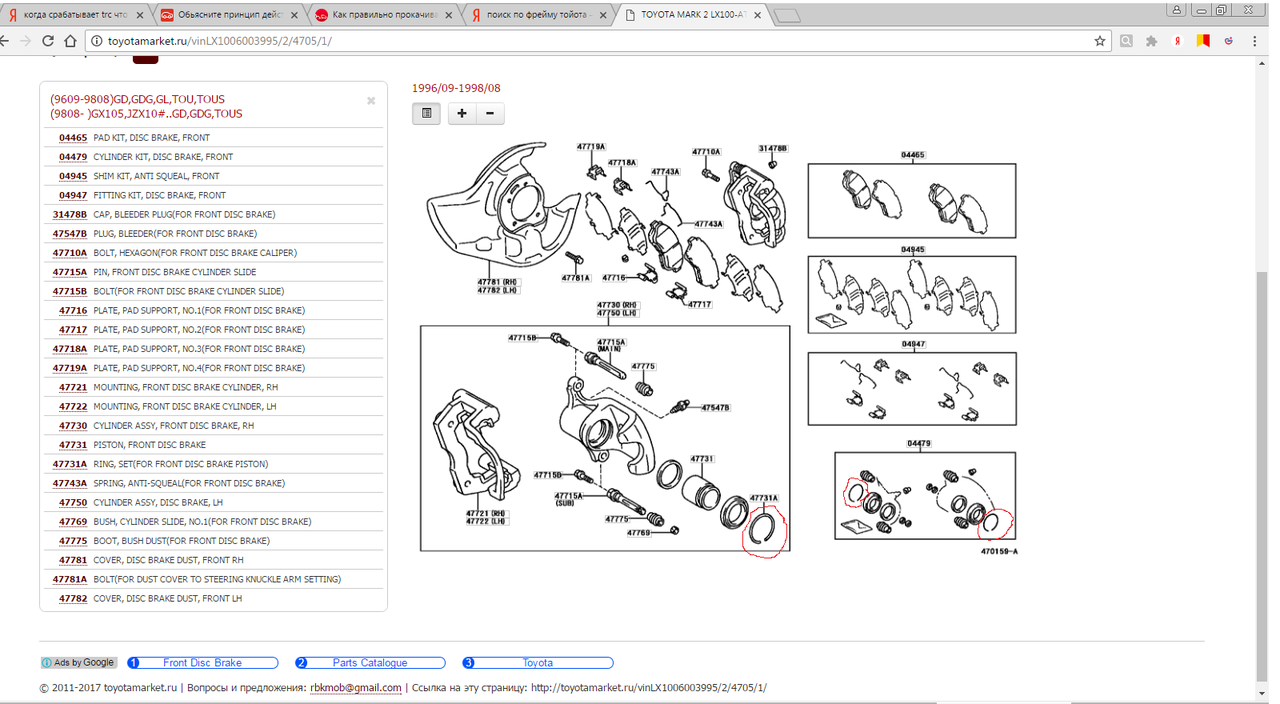The width and height of the screenshot is (1280, 704).
Task: Open part 47782 Dust Cover LH
Action: (73, 598)
